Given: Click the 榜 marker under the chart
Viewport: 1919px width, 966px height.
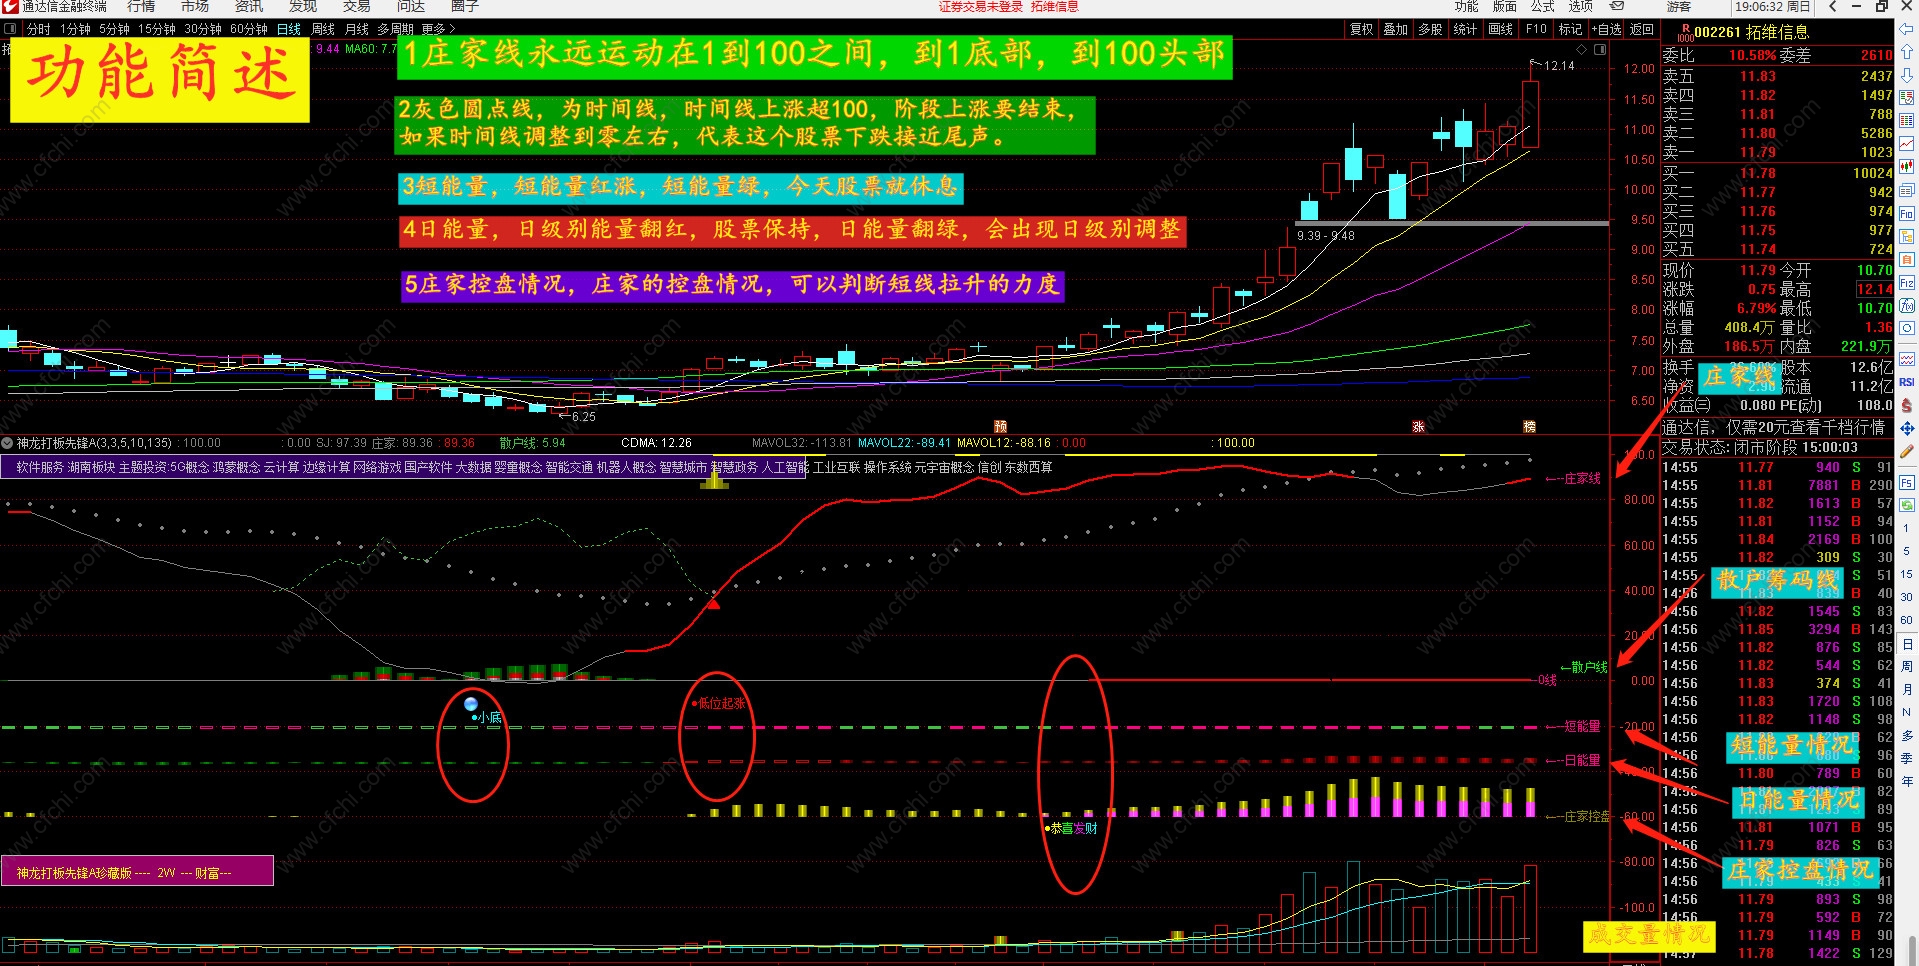Looking at the screenshot, I should [x=1529, y=427].
